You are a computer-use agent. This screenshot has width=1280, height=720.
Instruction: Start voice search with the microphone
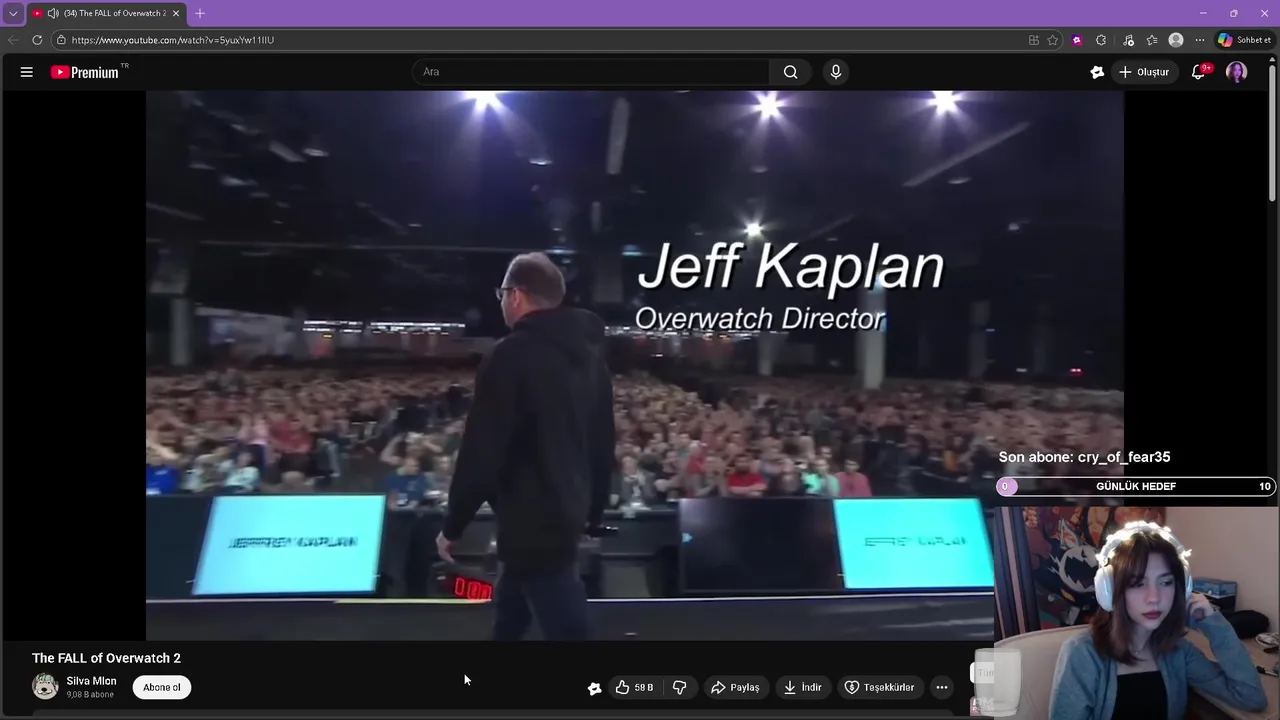click(x=836, y=72)
